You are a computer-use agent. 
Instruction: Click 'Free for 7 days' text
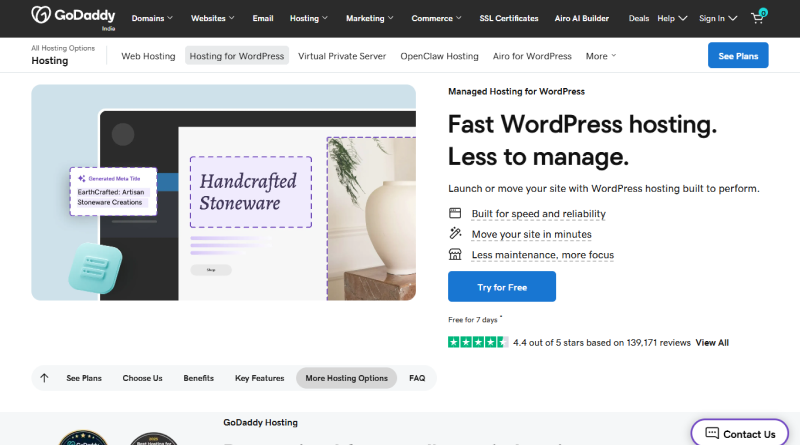tap(472, 320)
